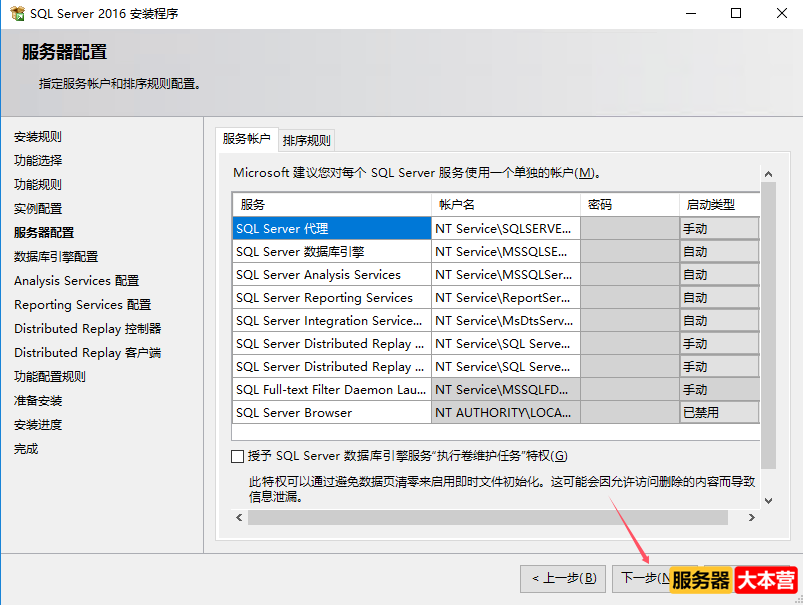Change startup type for SQL Server Browser
The image size is (803, 605).
[x=717, y=412]
